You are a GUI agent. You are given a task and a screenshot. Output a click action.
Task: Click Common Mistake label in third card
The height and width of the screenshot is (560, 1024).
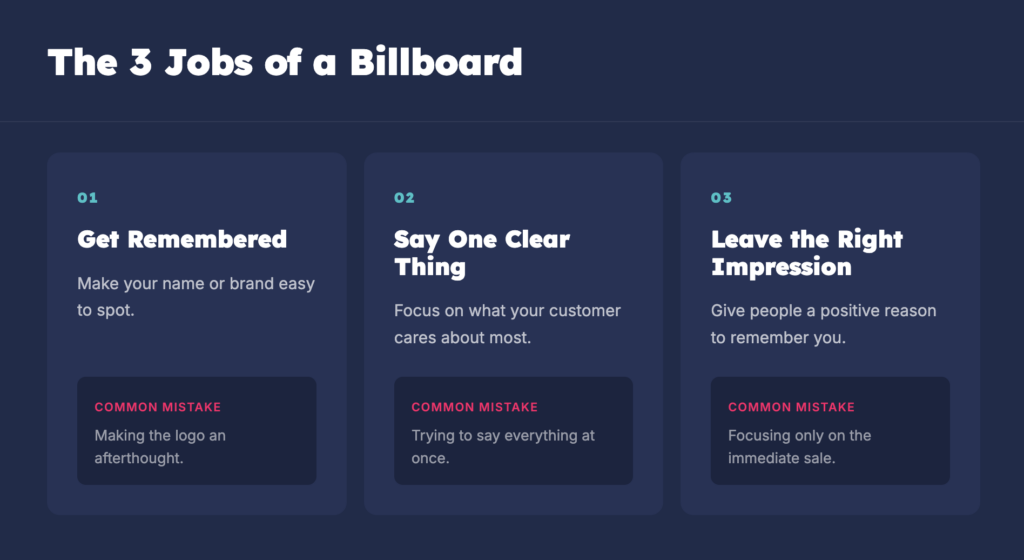point(792,407)
